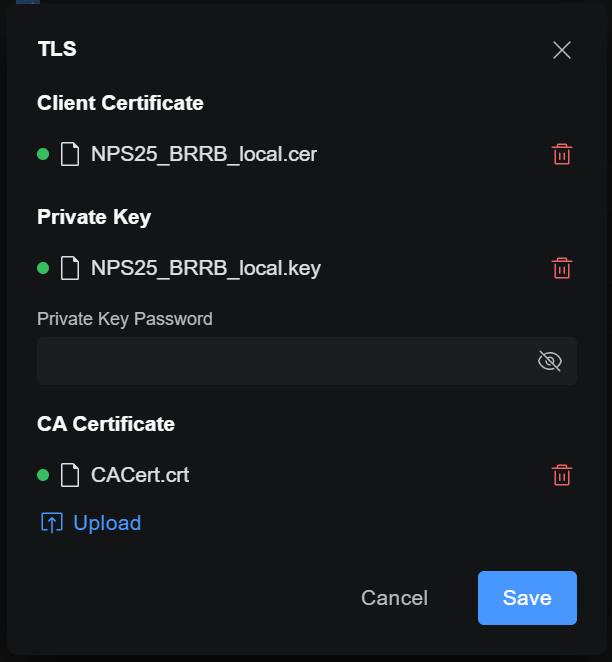Focus the Private Key Password field

pyautogui.click(x=280, y=361)
